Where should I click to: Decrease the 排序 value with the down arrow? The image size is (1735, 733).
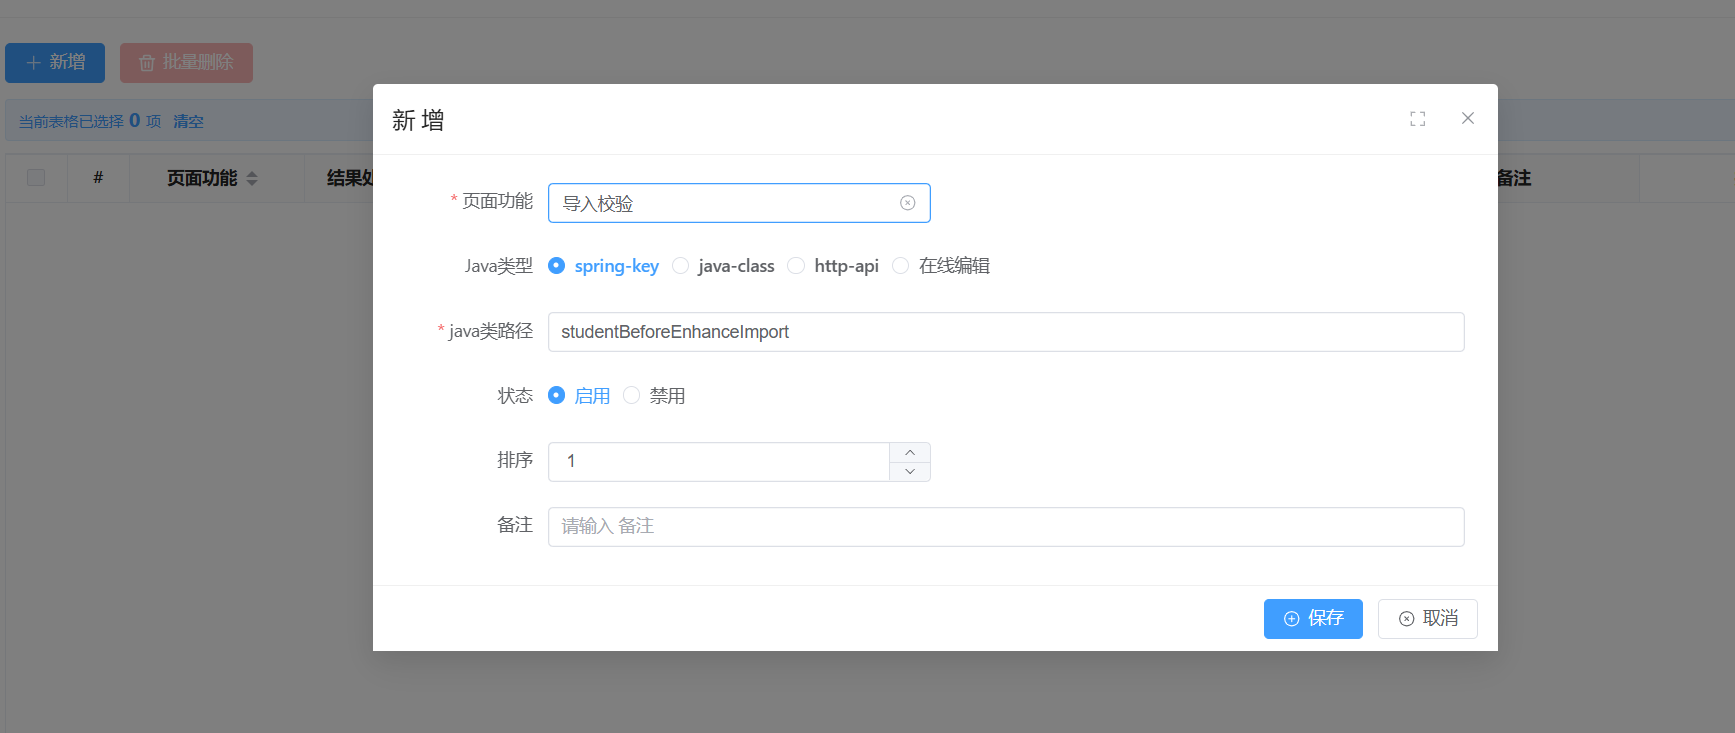pos(910,471)
